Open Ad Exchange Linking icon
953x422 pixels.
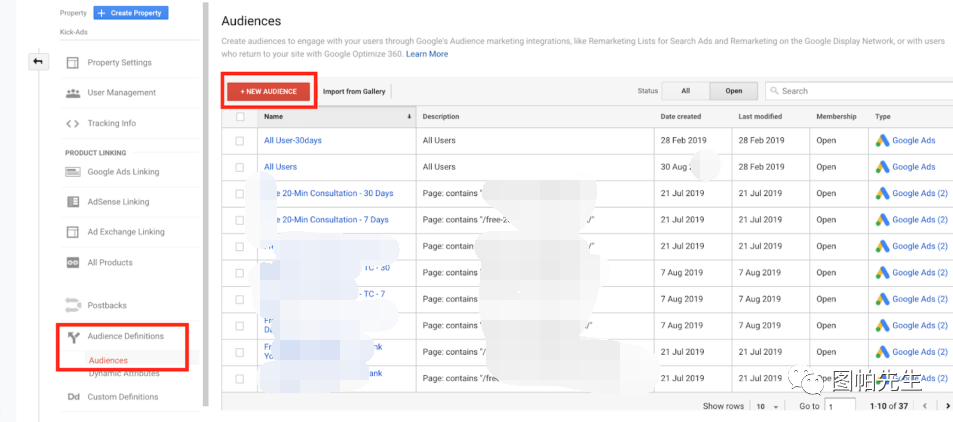pyautogui.click(x=72, y=232)
